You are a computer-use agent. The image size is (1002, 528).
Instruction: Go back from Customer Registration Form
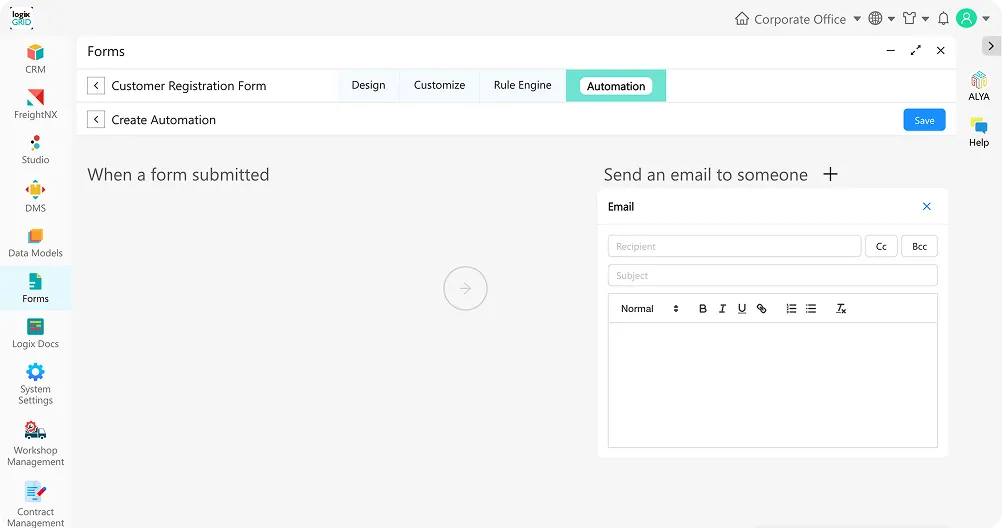[96, 86]
